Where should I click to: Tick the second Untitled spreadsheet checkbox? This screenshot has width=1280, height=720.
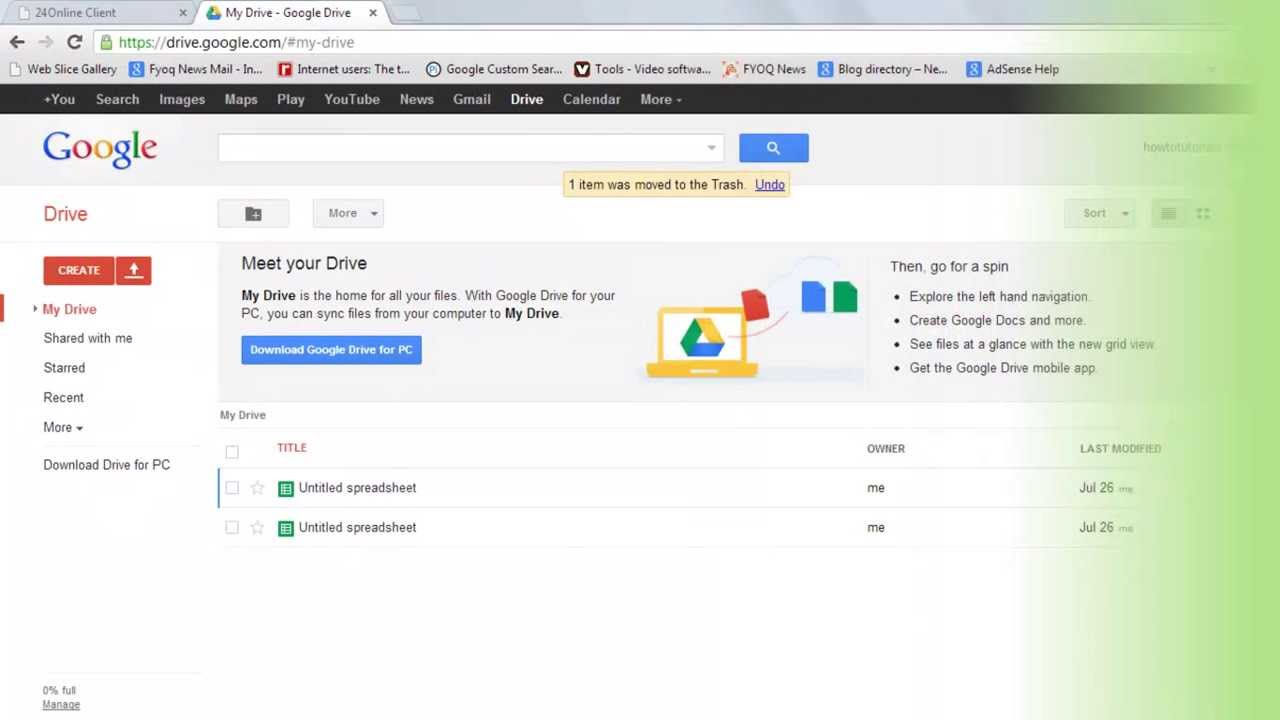coord(232,527)
